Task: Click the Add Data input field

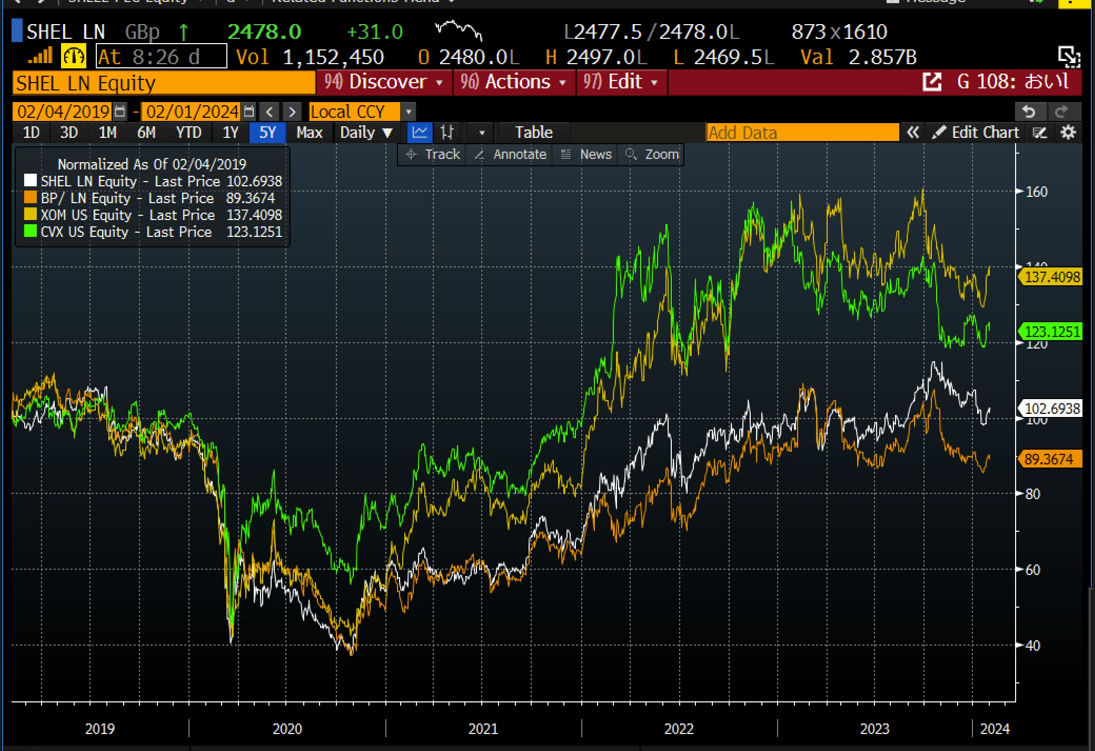Action: [x=802, y=132]
